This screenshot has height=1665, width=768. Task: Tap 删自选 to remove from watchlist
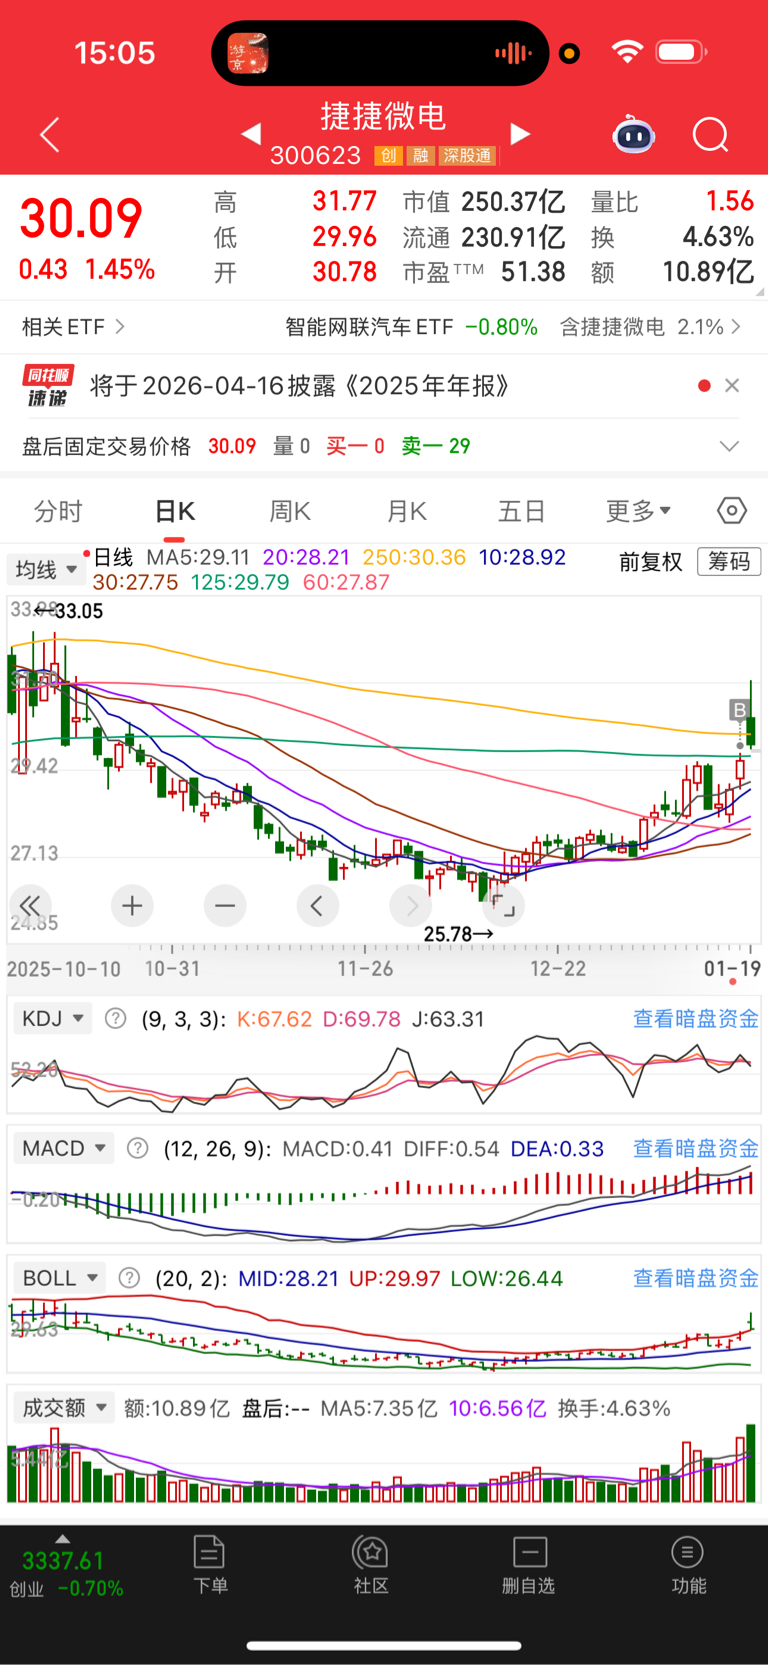click(x=528, y=1565)
